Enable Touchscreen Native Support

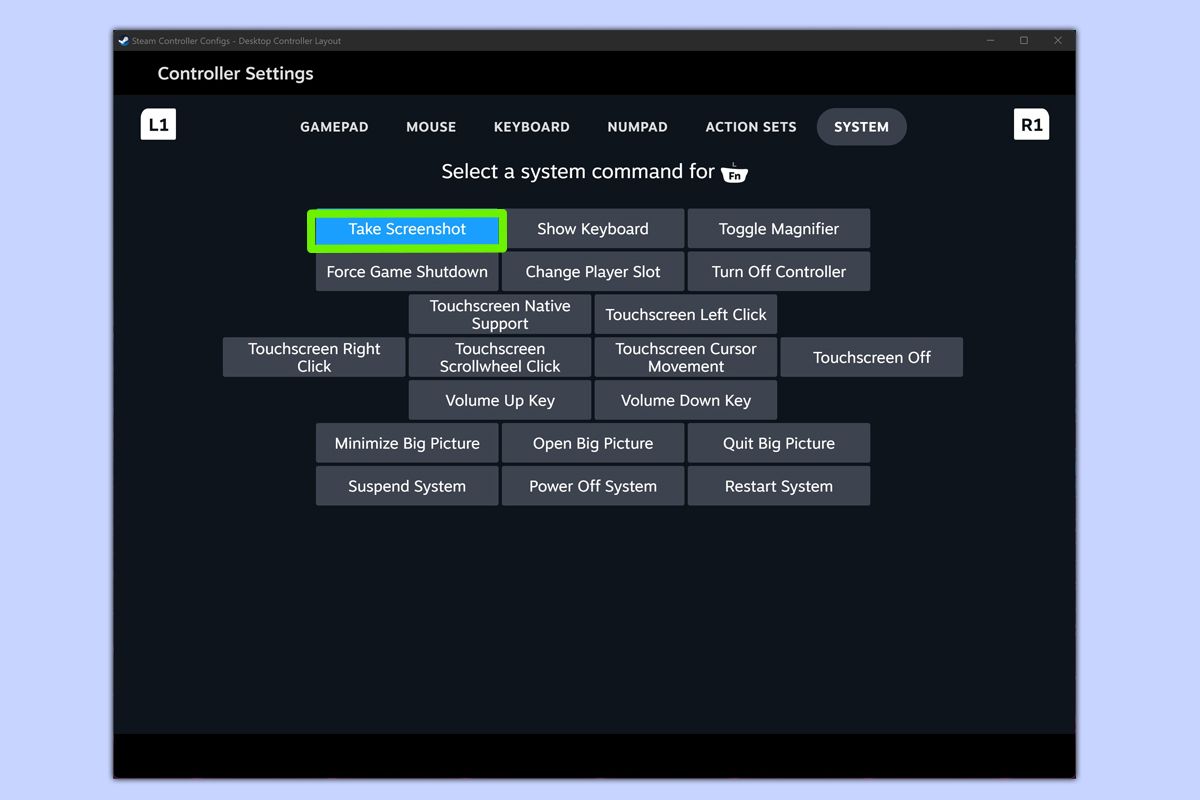pyautogui.click(x=499, y=314)
